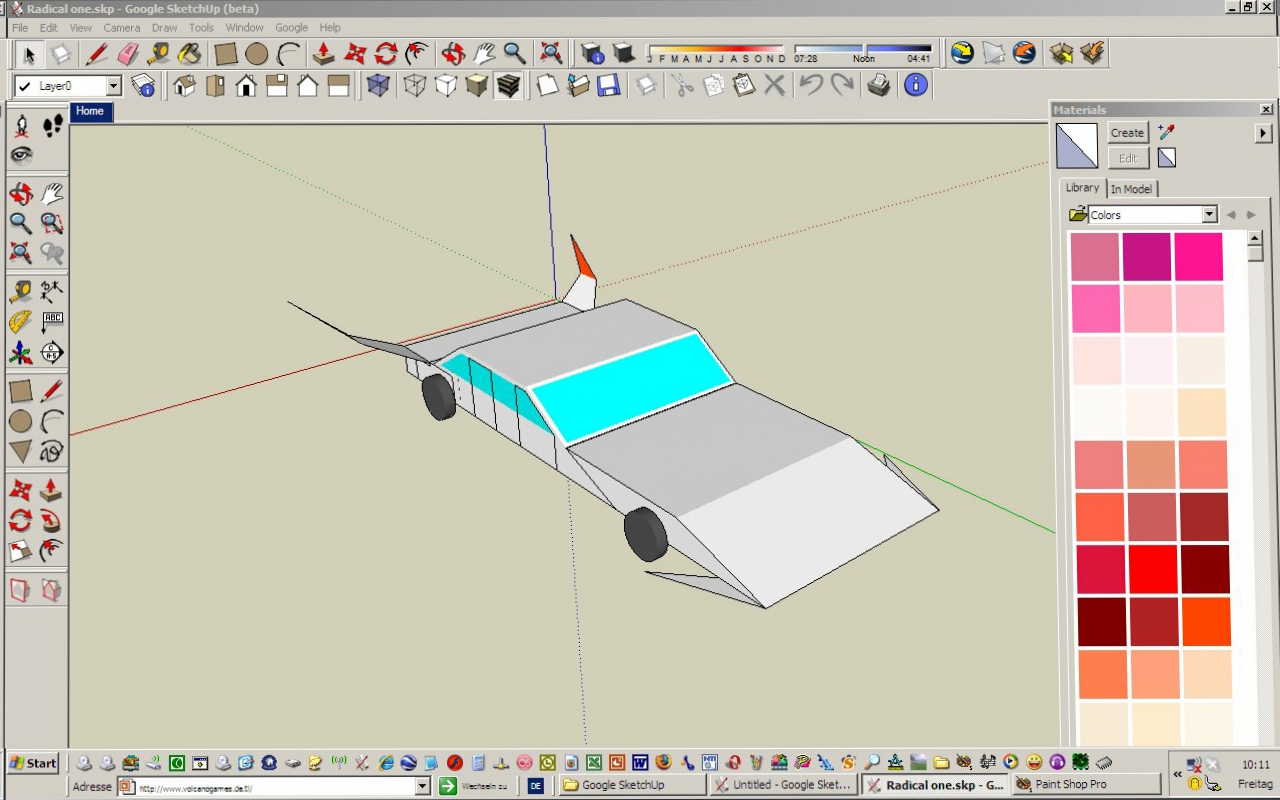
Task: Select the Freehand drawing tool
Action: 52,452
